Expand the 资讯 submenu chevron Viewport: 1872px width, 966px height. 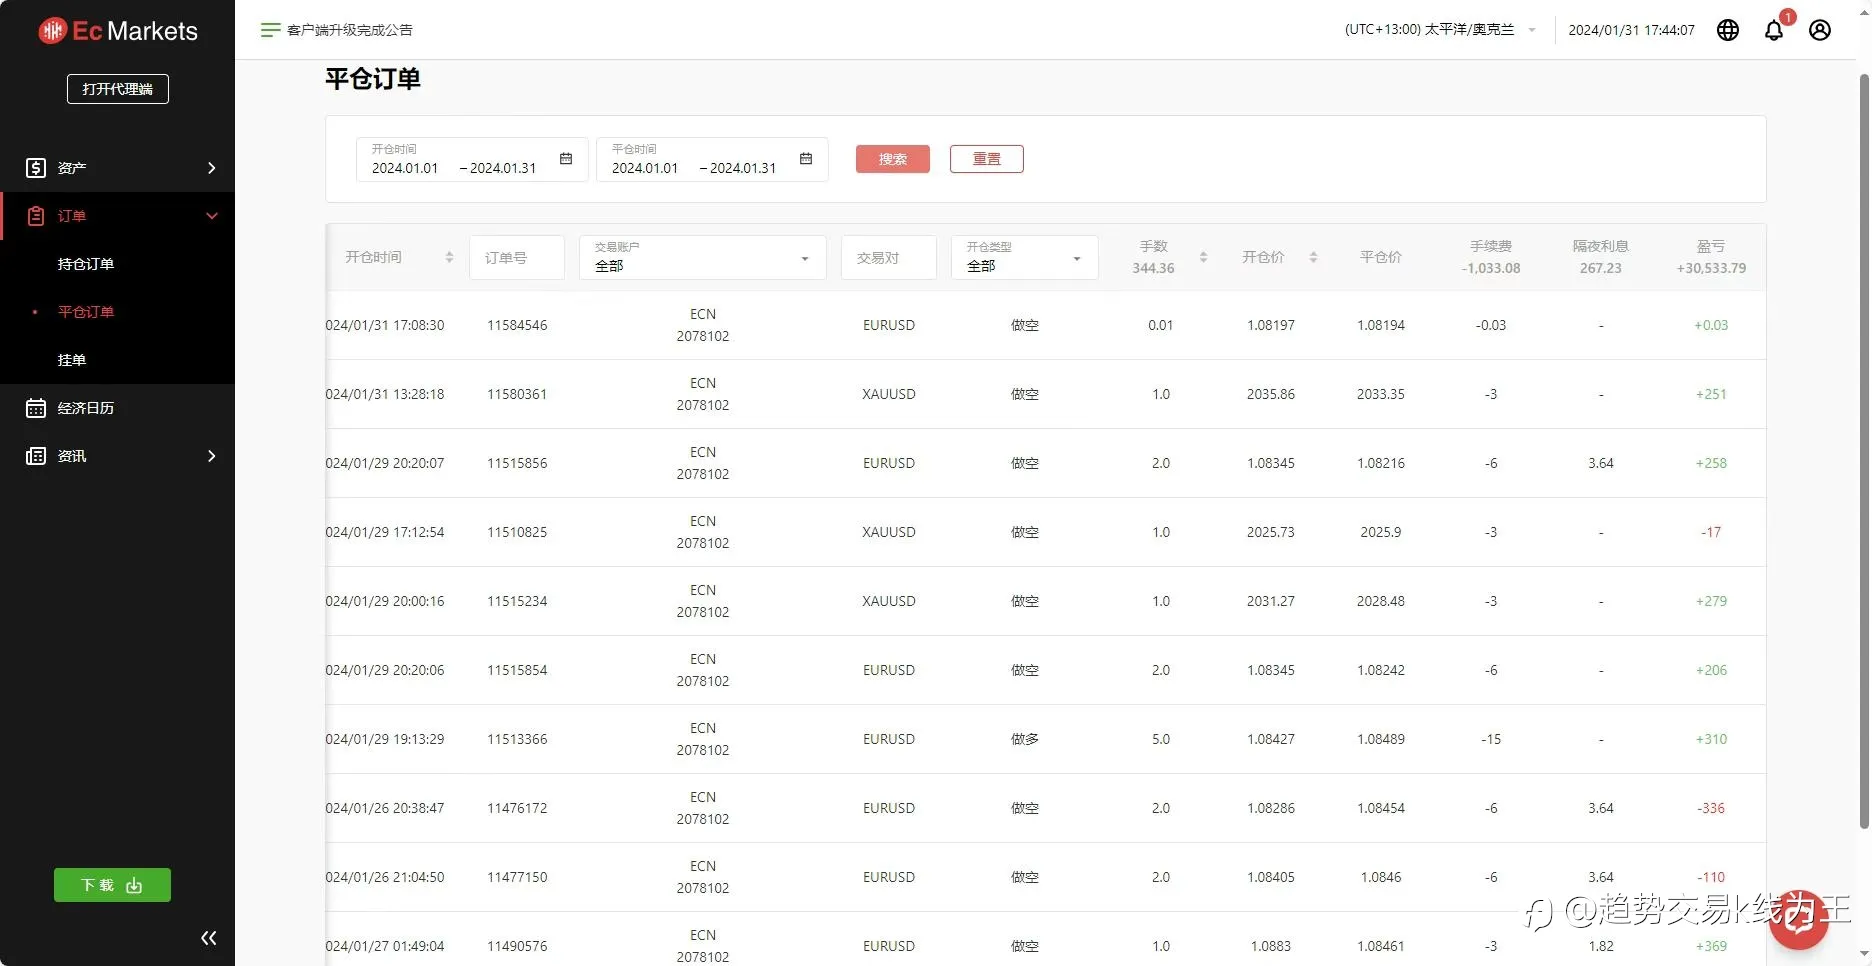(x=211, y=456)
